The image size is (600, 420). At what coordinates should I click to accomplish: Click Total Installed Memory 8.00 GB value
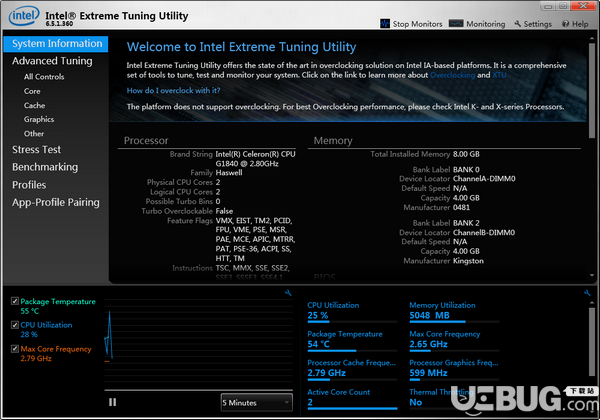coord(466,154)
